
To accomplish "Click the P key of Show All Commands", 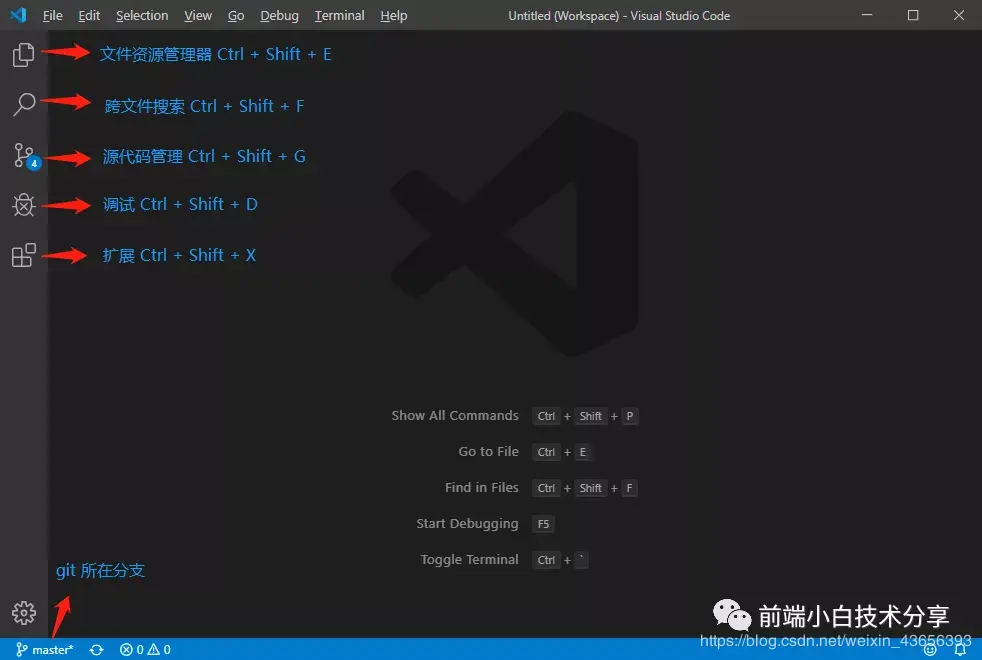I will pos(630,416).
